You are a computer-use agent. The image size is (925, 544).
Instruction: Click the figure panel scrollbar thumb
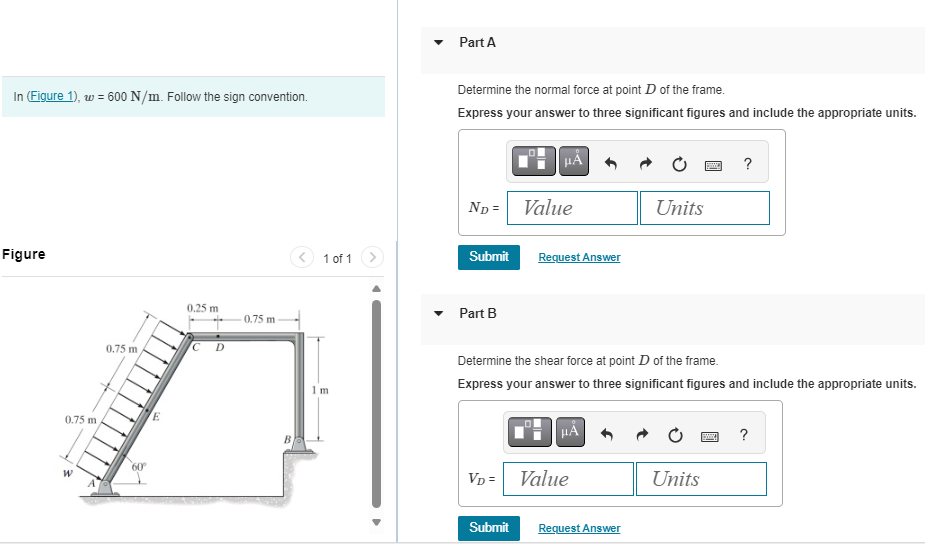pyautogui.click(x=376, y=404)
